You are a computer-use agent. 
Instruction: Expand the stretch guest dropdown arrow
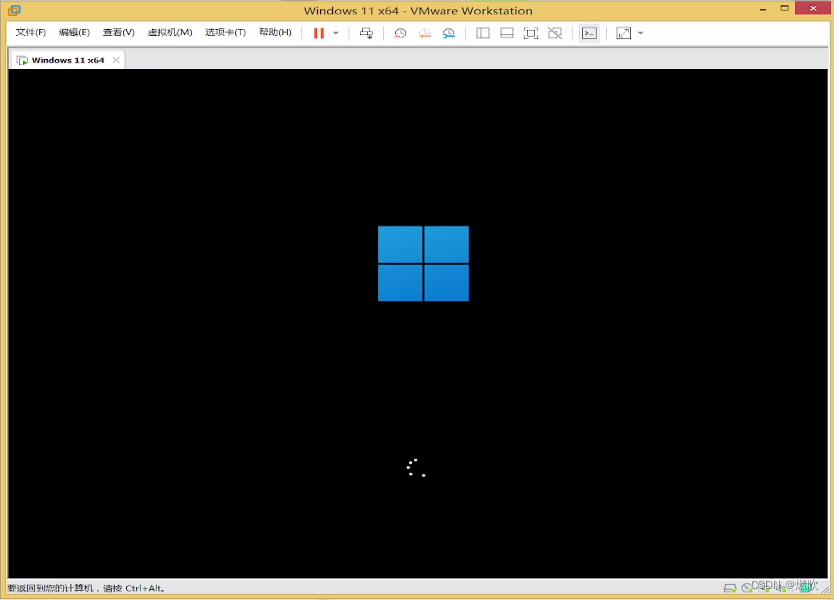[640, 33]
